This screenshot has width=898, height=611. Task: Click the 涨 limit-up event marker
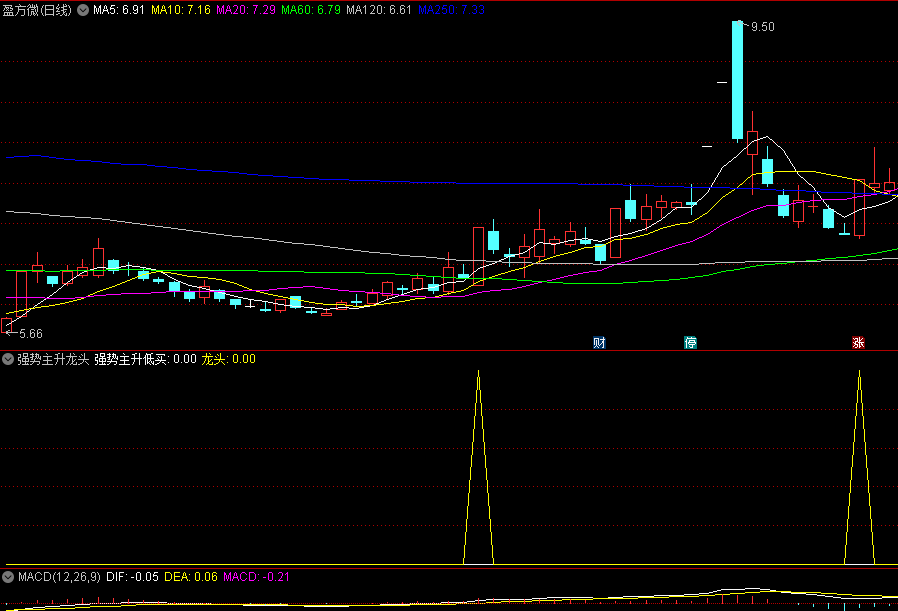coord(858,343)
